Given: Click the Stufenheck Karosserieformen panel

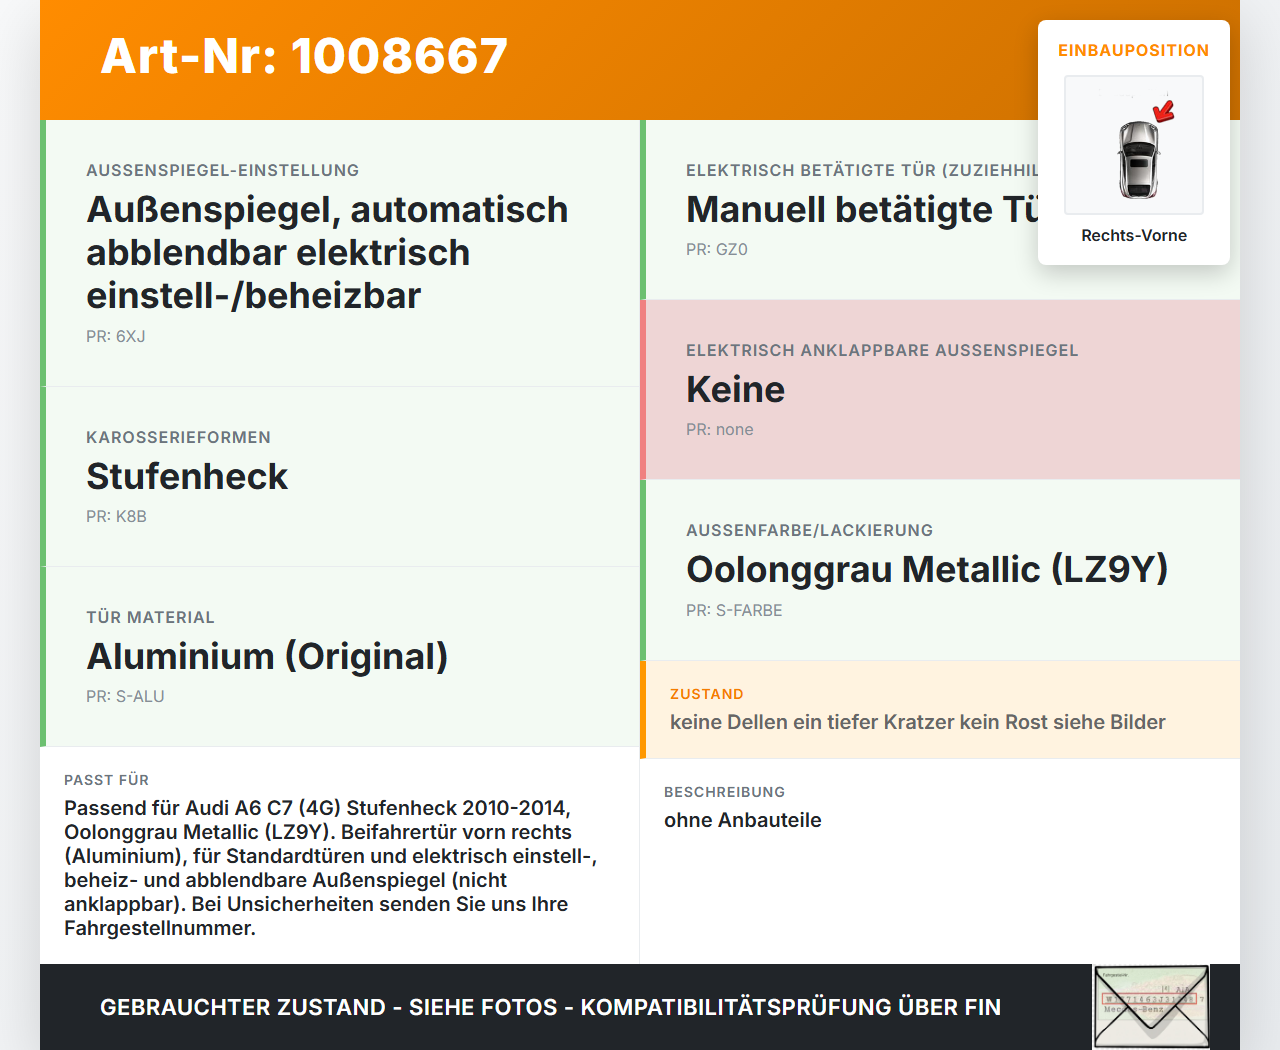Looking at the screenshot, I should pyautogui.click(x=187, y=477).
